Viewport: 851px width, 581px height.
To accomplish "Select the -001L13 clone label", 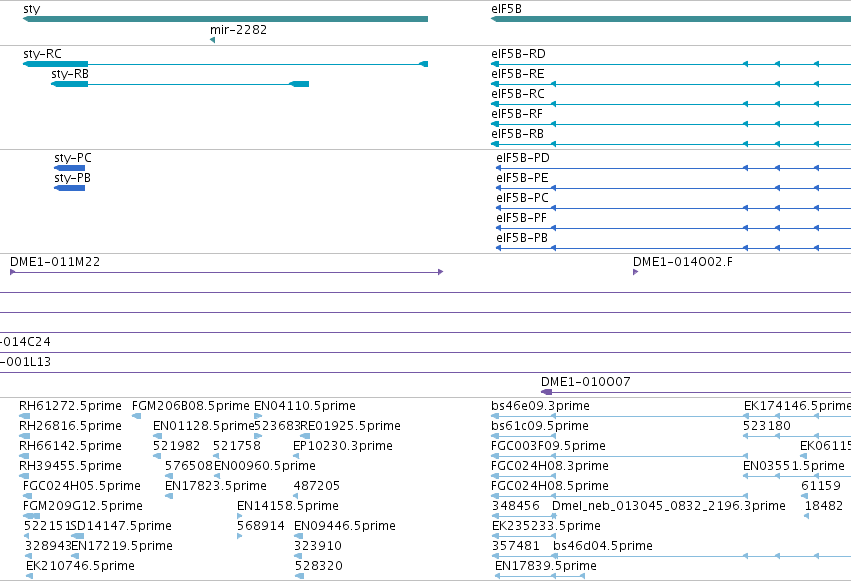I will [25, 362].
